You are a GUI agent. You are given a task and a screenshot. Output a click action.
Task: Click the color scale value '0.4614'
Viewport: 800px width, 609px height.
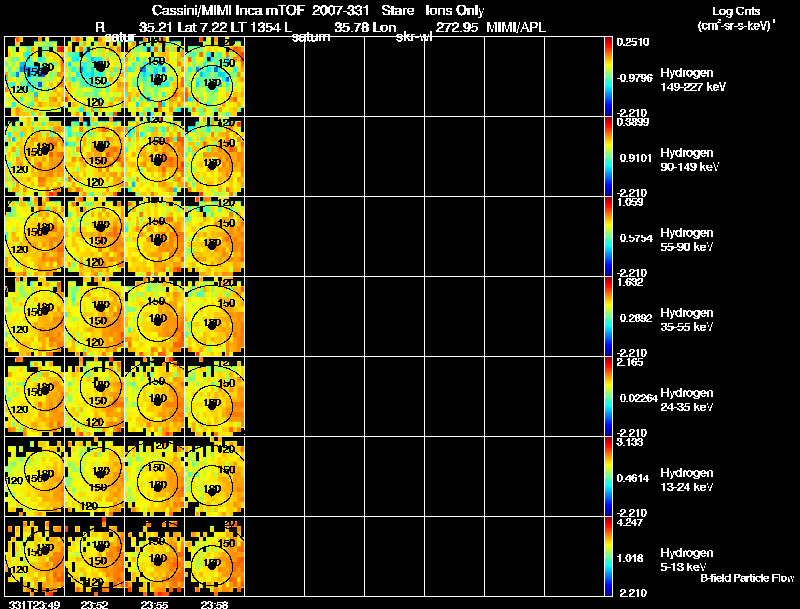click(x=633, y=478)
